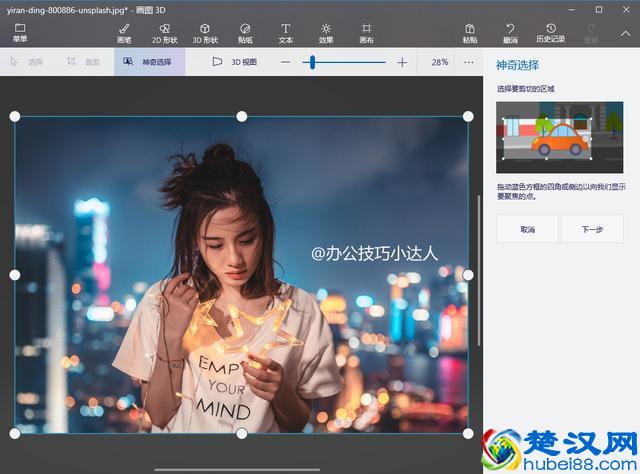Viewport: 640px width, 474px height.
Task: Click the greyed Redo icon
Action: coord(591,33)
